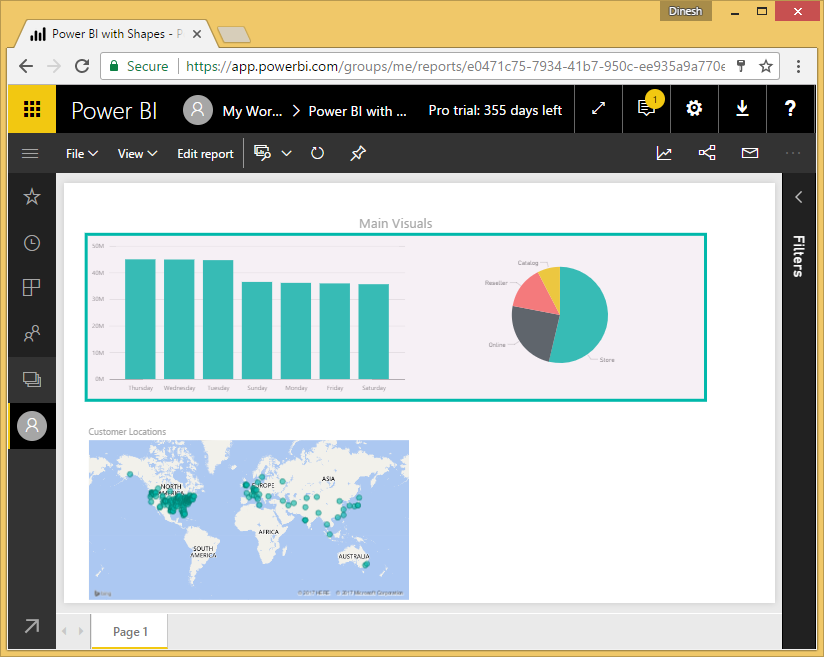Switch to the Page 1 tab

coord(128,631)
